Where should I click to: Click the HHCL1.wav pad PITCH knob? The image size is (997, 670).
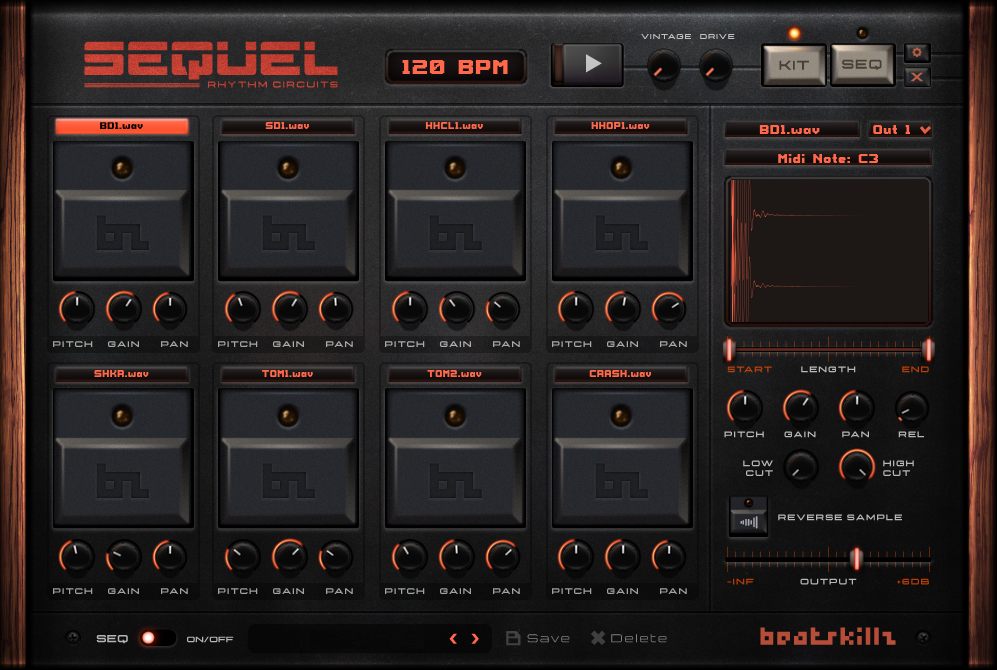[409, 309]
